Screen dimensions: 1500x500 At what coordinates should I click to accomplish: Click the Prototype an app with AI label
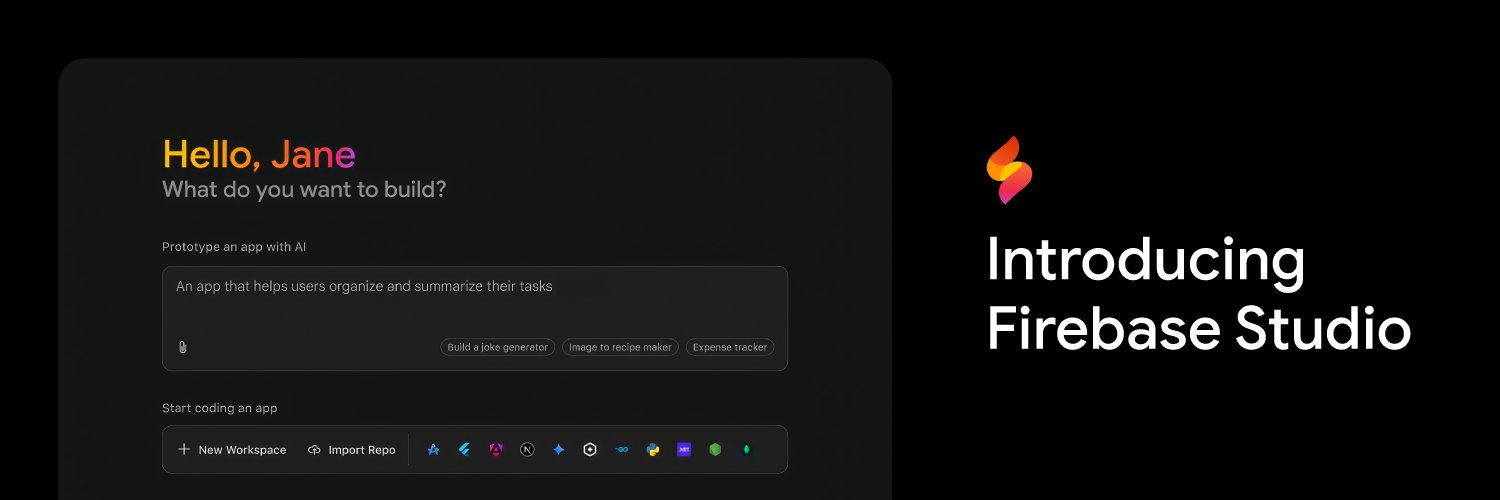234,246
